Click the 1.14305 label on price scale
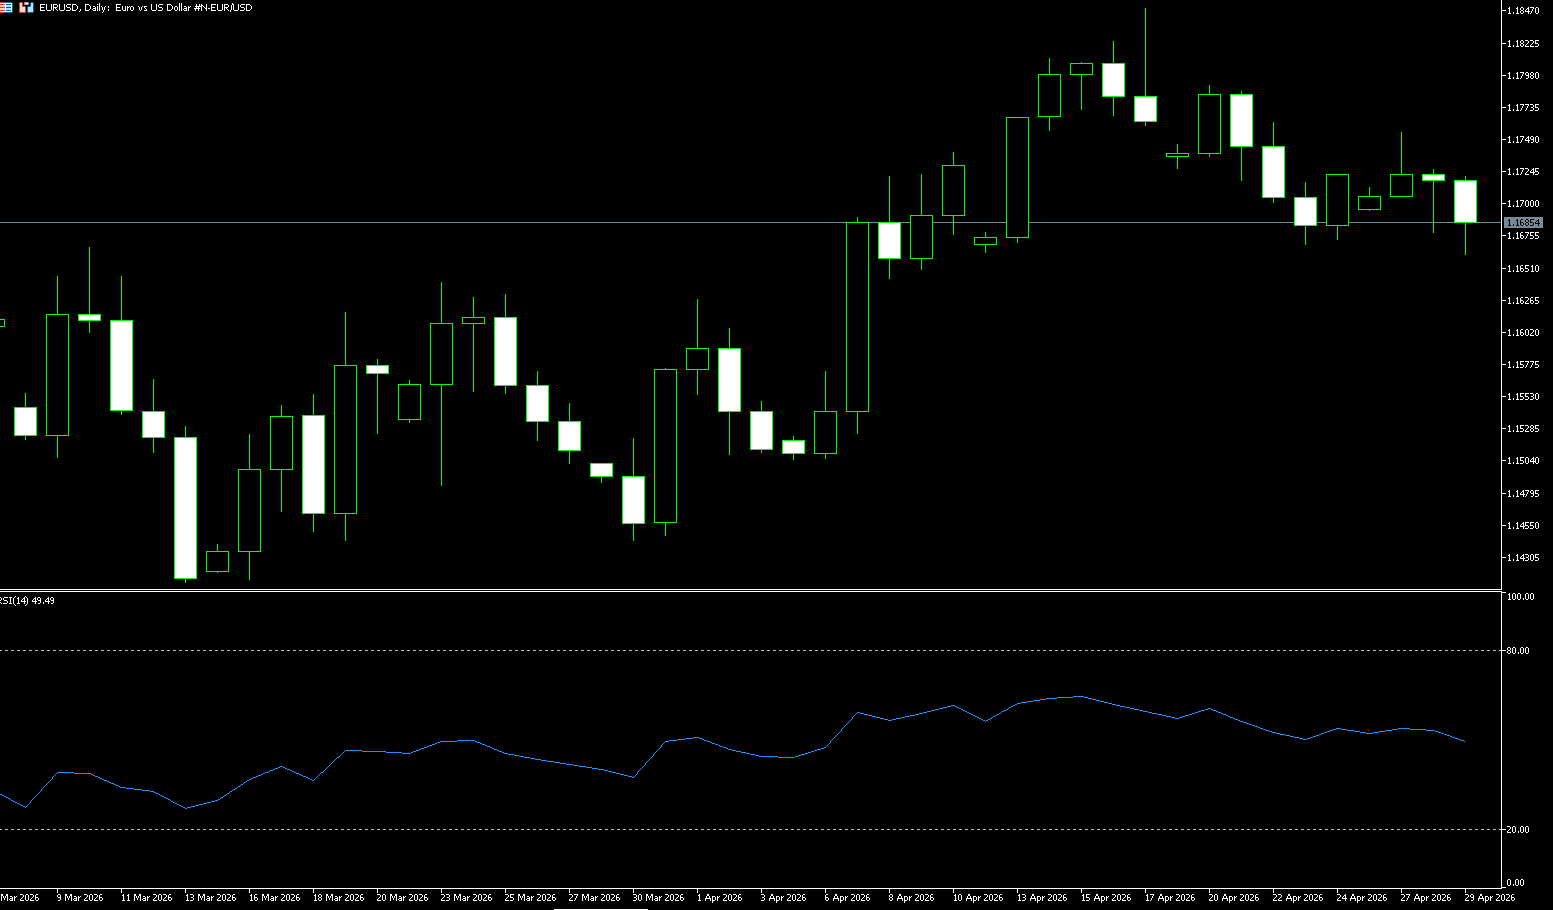1553x910 pixels. pos(1521,558)
